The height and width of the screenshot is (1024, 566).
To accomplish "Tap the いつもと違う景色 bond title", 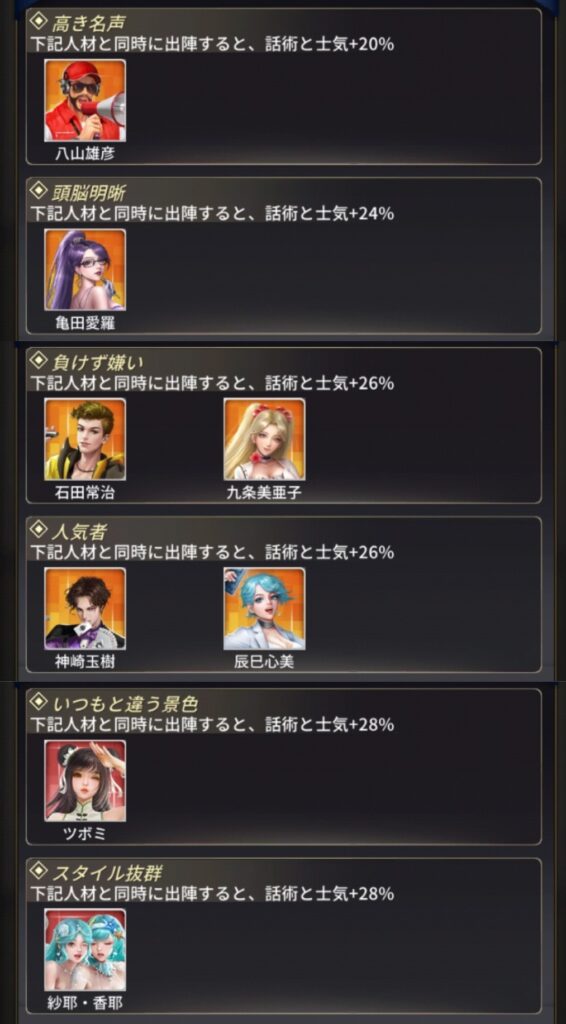I will (124, 704).
